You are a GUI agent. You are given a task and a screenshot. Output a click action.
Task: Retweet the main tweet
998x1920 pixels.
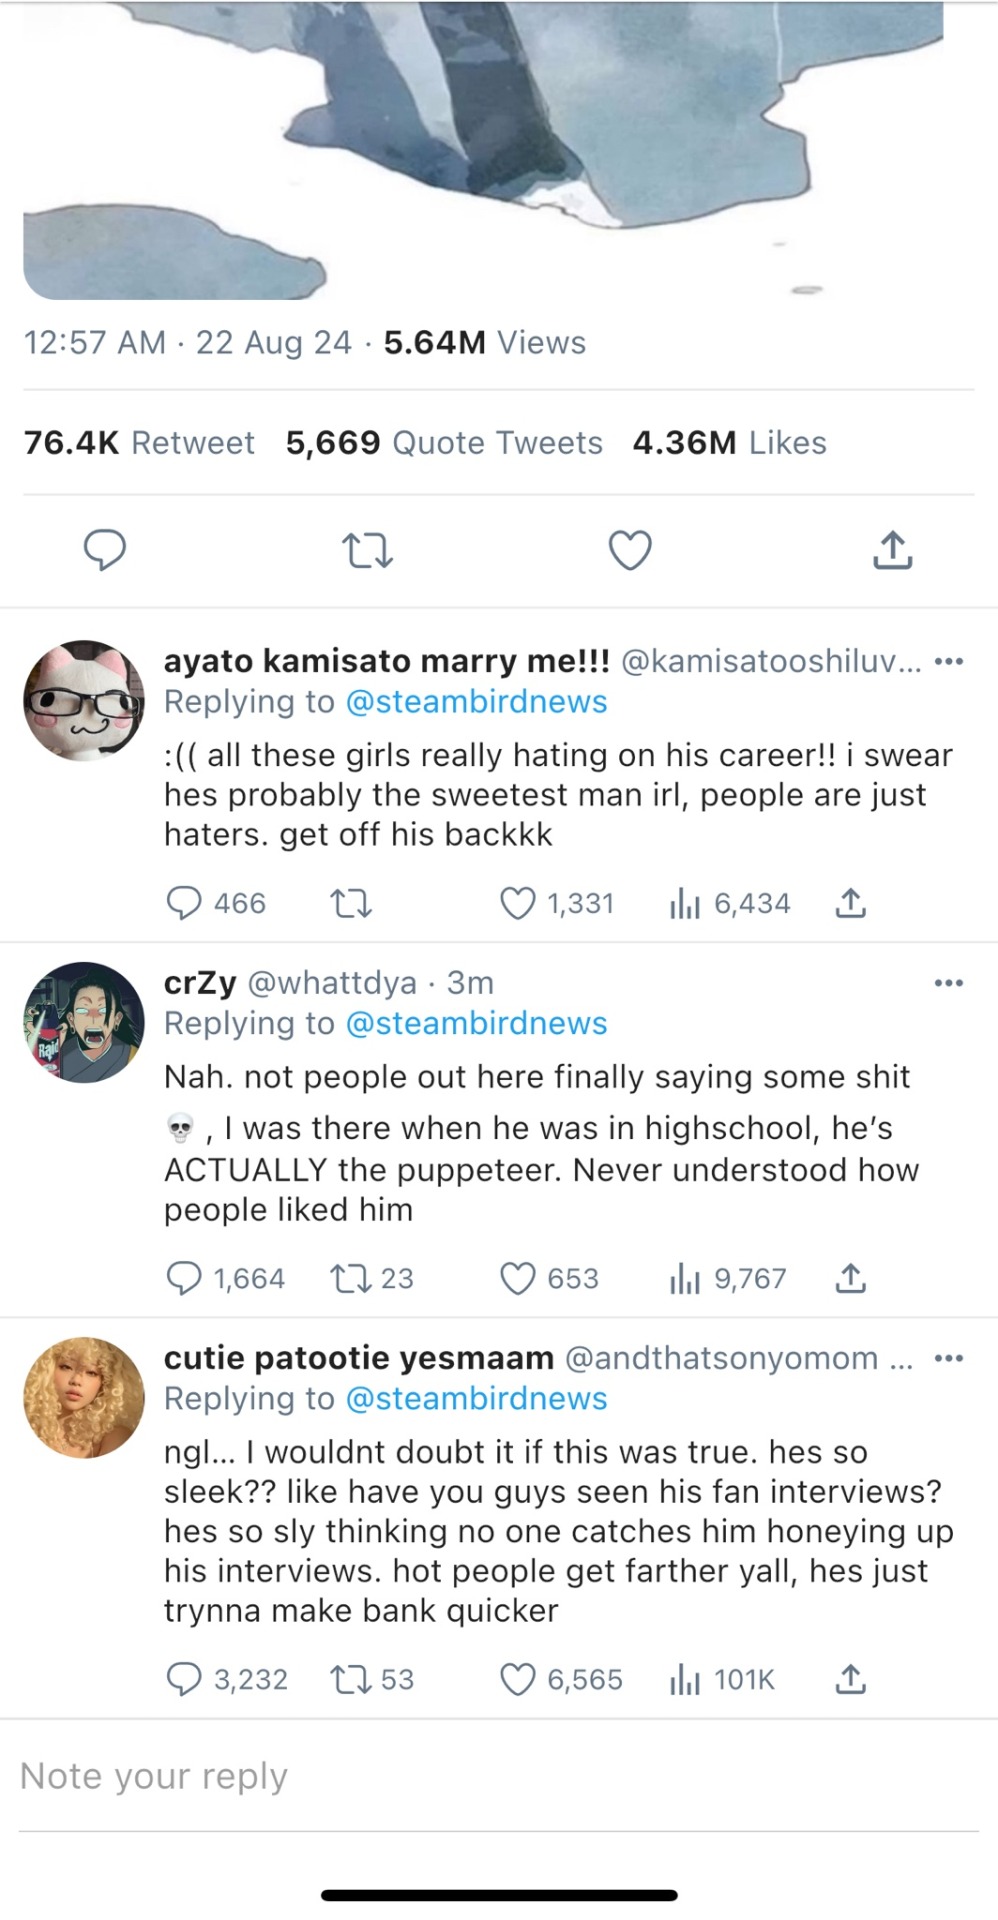coord(367,550)
